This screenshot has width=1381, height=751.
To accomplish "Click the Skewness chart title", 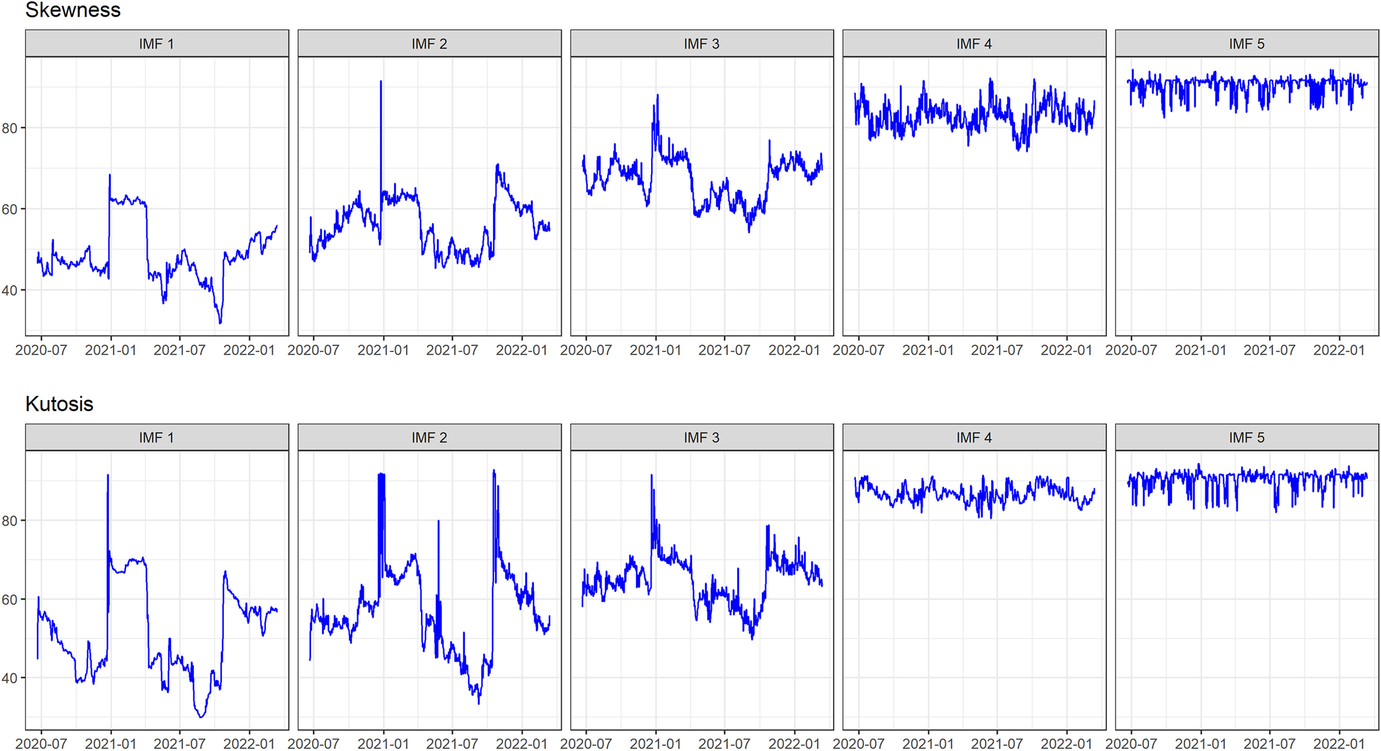I will coord(72,11).
